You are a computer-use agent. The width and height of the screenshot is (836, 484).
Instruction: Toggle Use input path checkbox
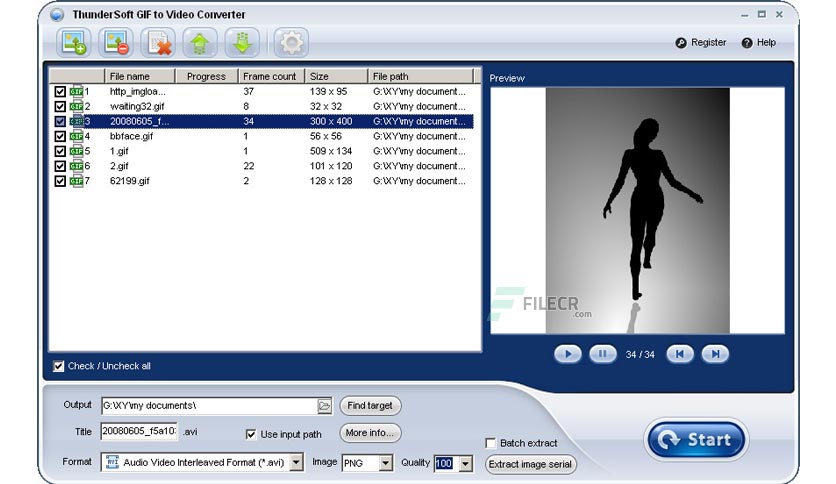(251, 434)
